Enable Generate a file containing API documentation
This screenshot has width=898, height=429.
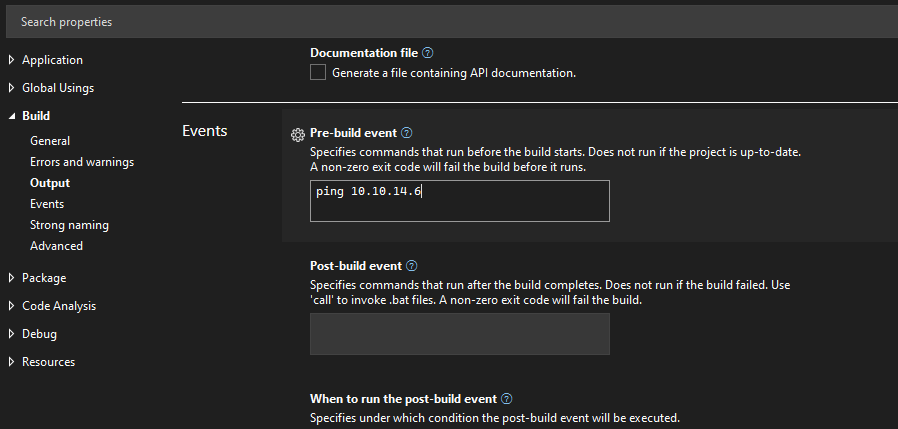tap(318, 72)
